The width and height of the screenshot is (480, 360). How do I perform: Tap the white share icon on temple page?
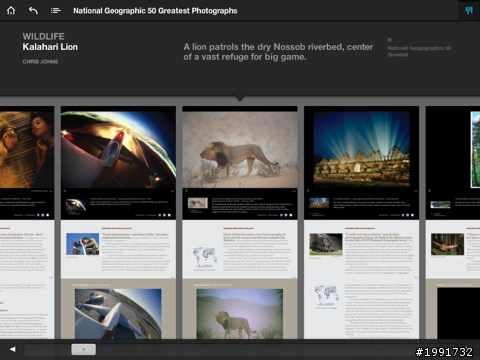coord(413,215)
